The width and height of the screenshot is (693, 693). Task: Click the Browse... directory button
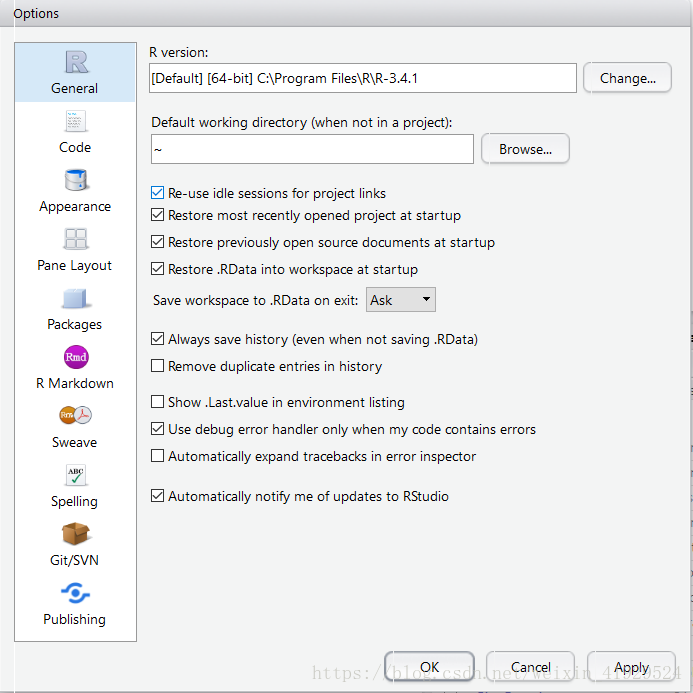(x=525, y=149)
